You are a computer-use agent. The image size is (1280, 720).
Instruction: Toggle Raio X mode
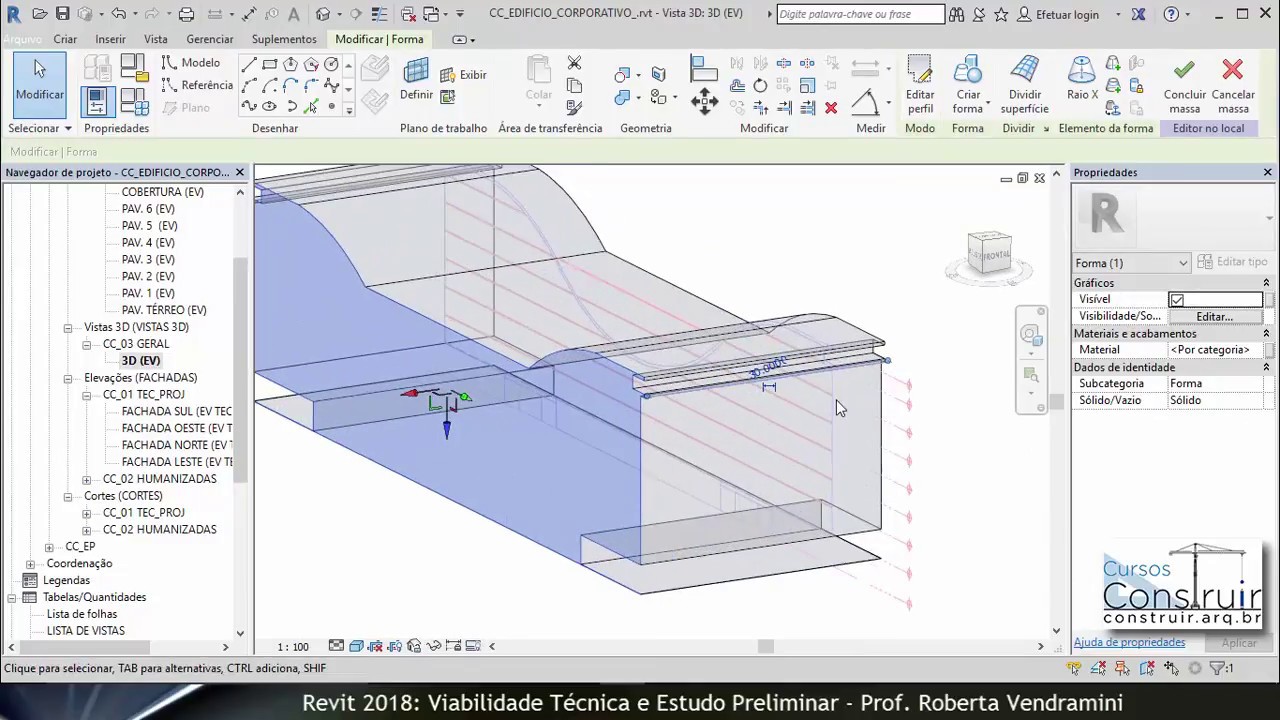point(1082,80)
